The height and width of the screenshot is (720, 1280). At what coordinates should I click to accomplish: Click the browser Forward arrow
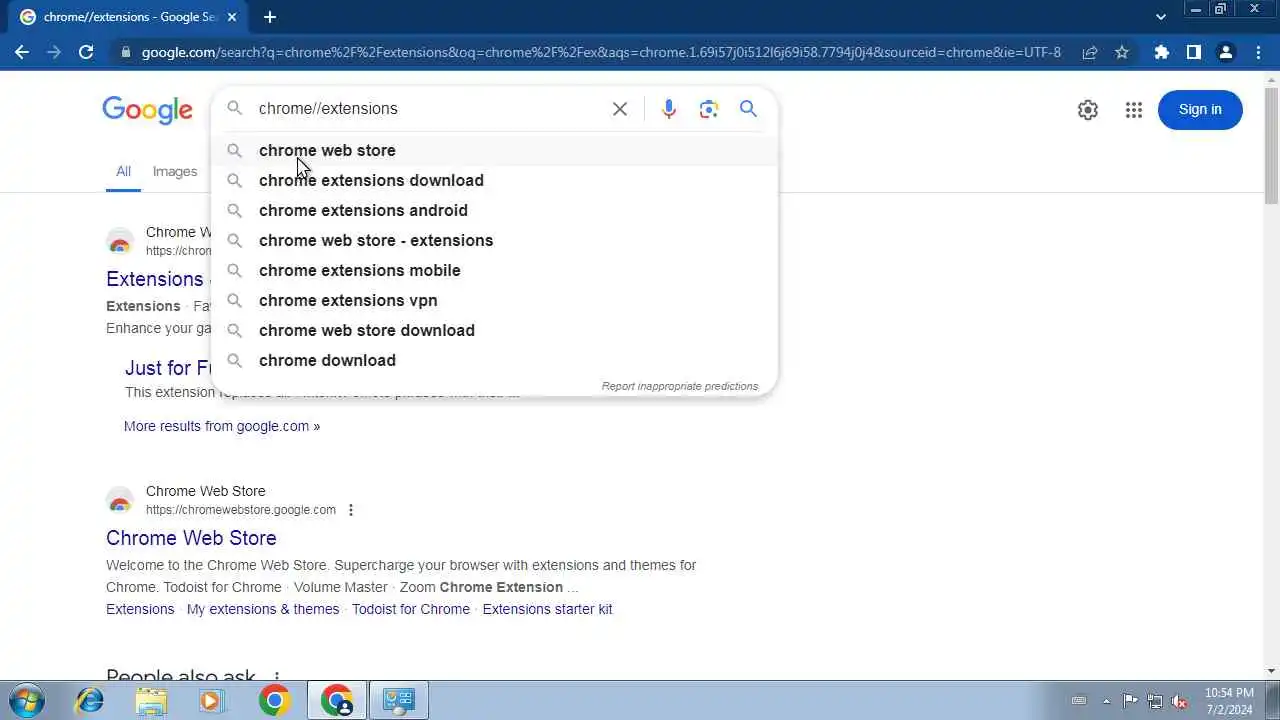click(x=54, y=52)
